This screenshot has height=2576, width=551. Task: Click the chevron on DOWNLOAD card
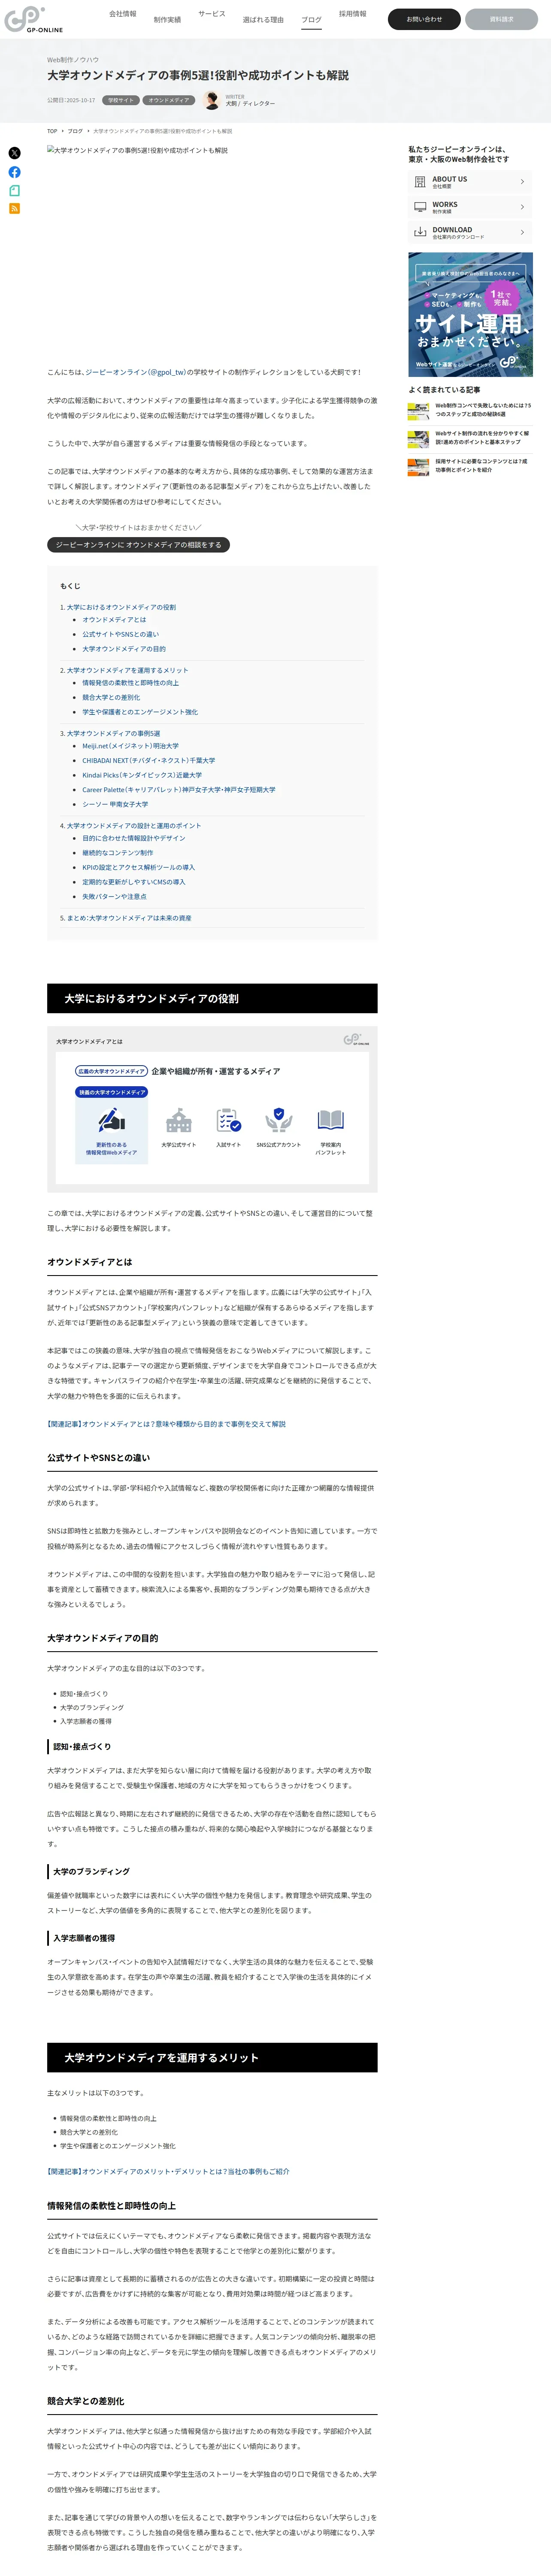coord(522,232)
